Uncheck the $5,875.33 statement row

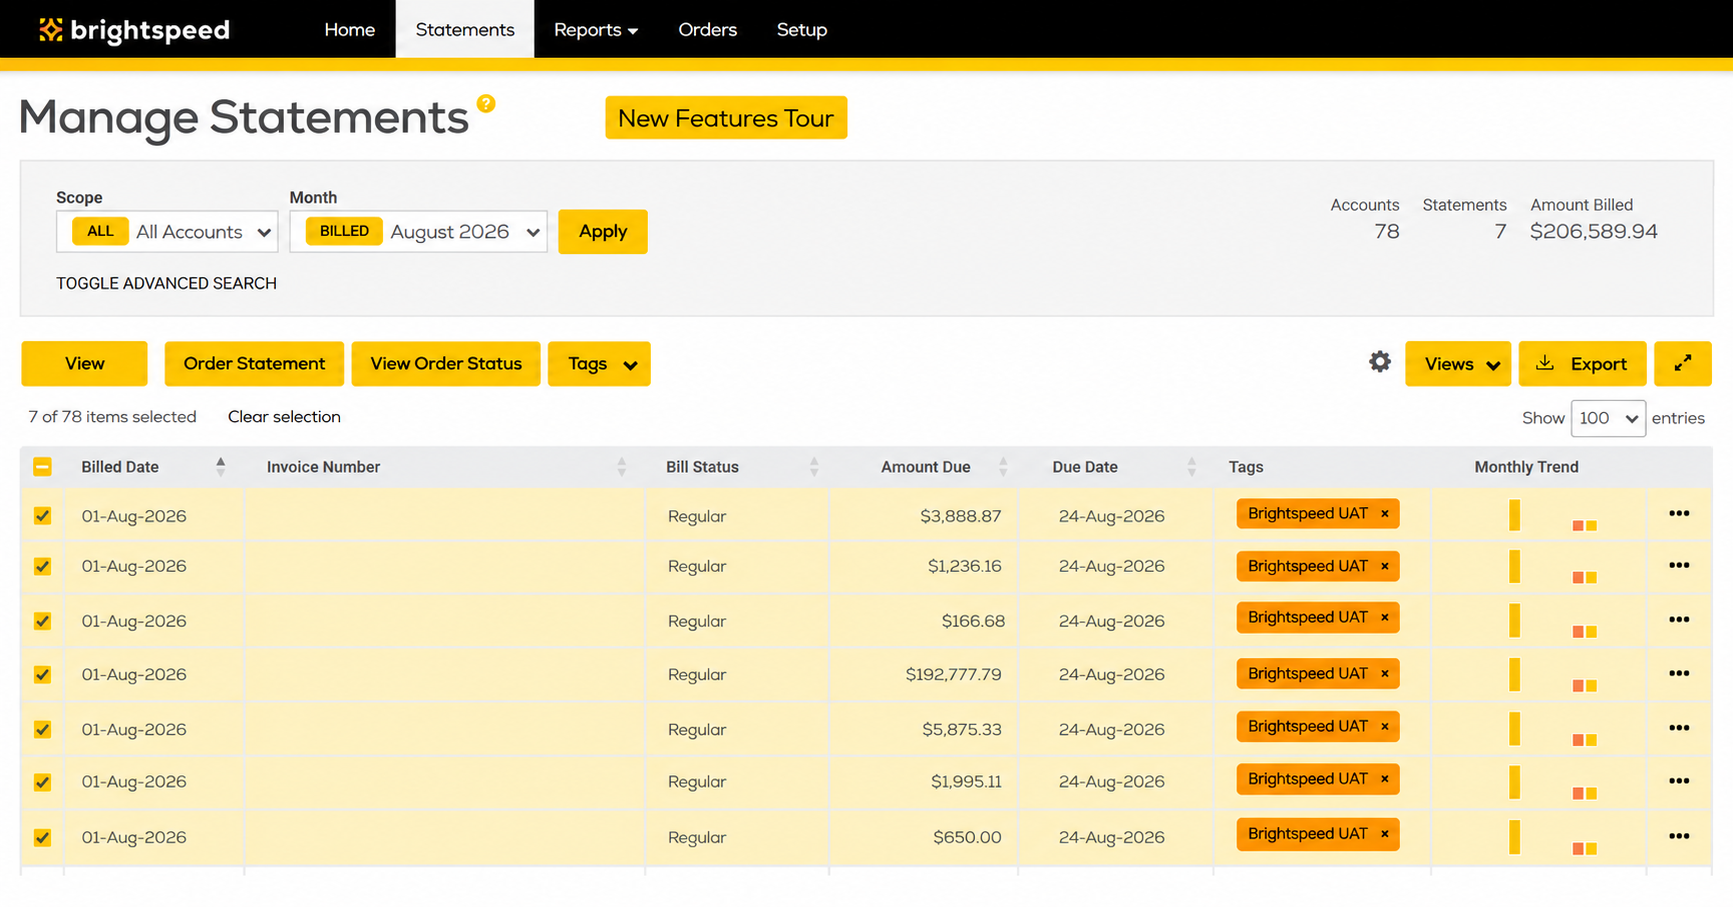42,730
